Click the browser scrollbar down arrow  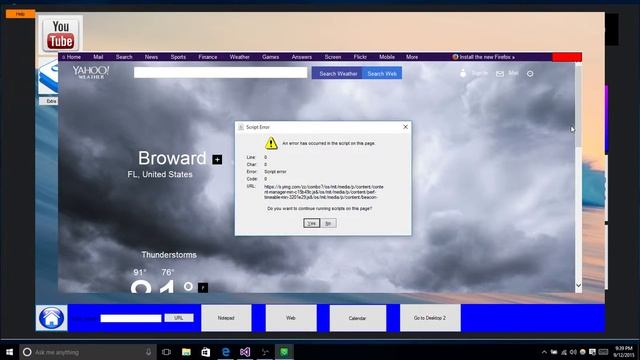(578, 285)
